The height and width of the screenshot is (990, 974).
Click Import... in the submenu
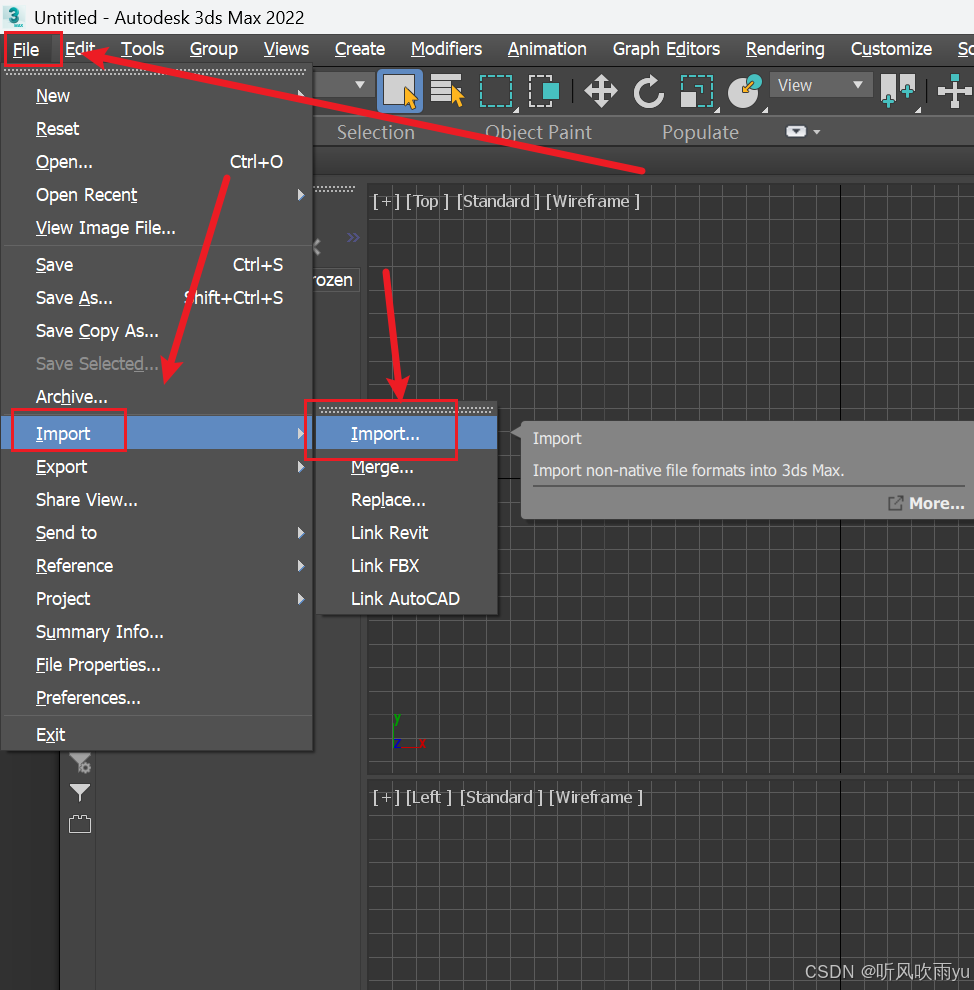pos(407,434)
